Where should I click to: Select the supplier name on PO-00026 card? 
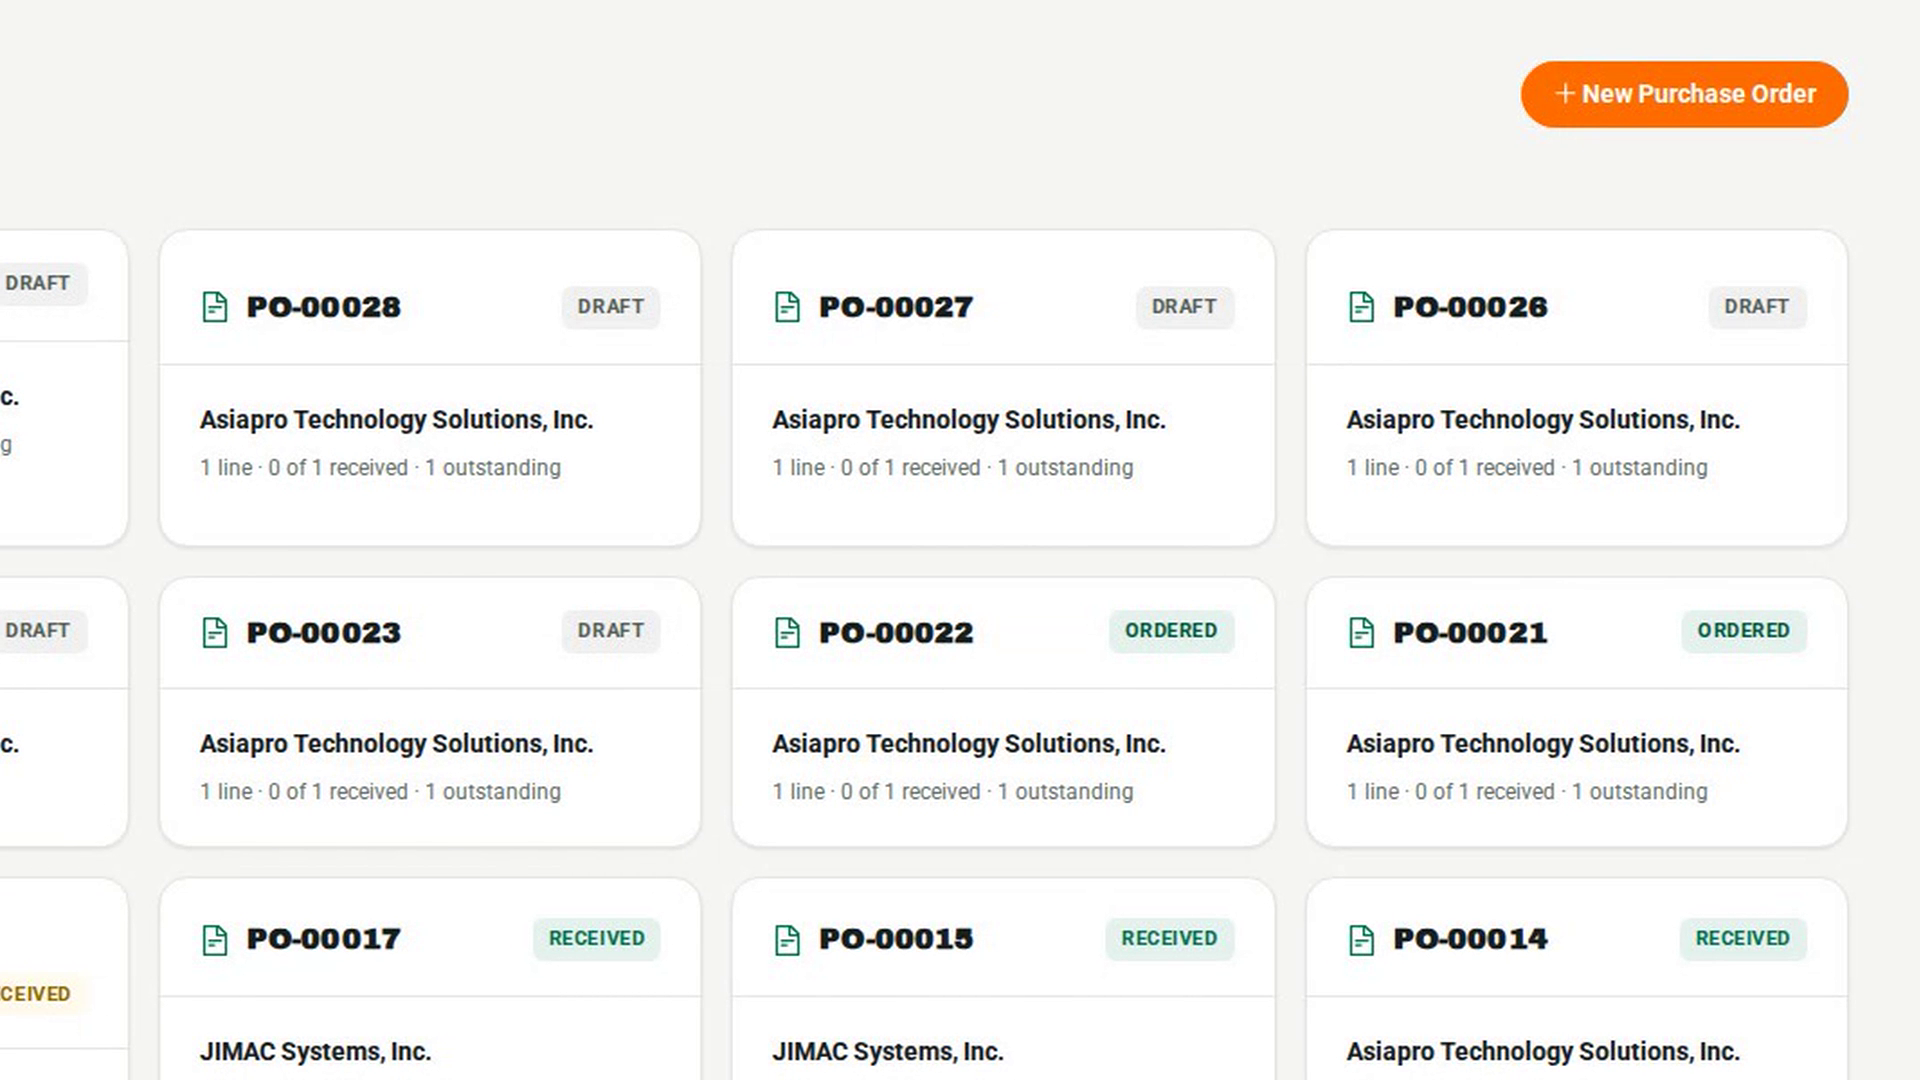1543,420
